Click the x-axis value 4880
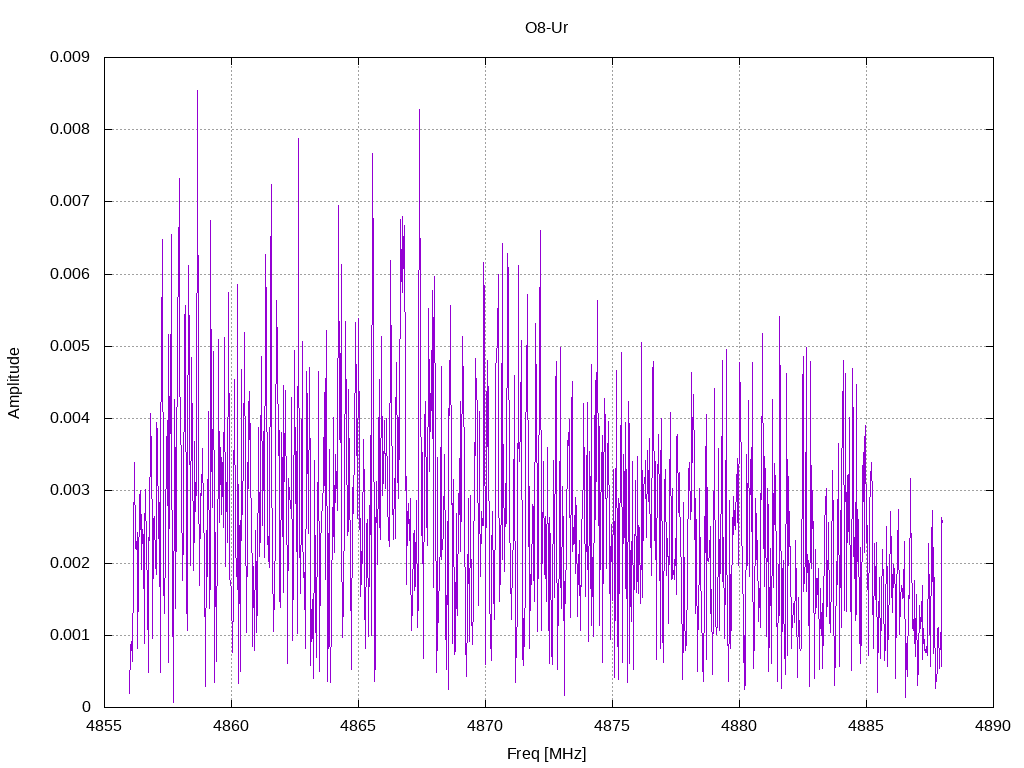Screen dimensions: 1024x768 click(739, 726)
